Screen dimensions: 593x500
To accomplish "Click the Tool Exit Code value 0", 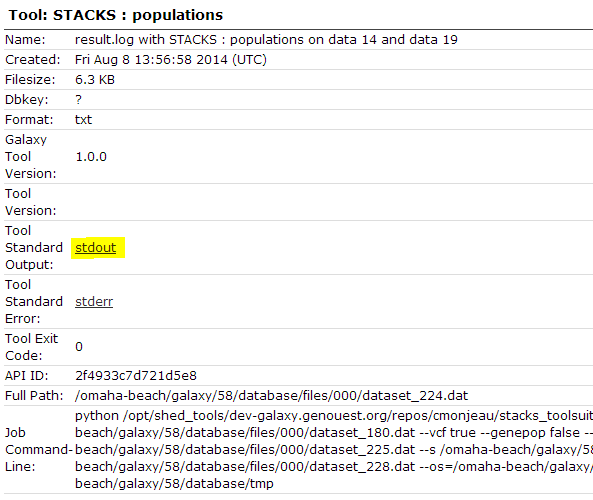I will (79, 347).
